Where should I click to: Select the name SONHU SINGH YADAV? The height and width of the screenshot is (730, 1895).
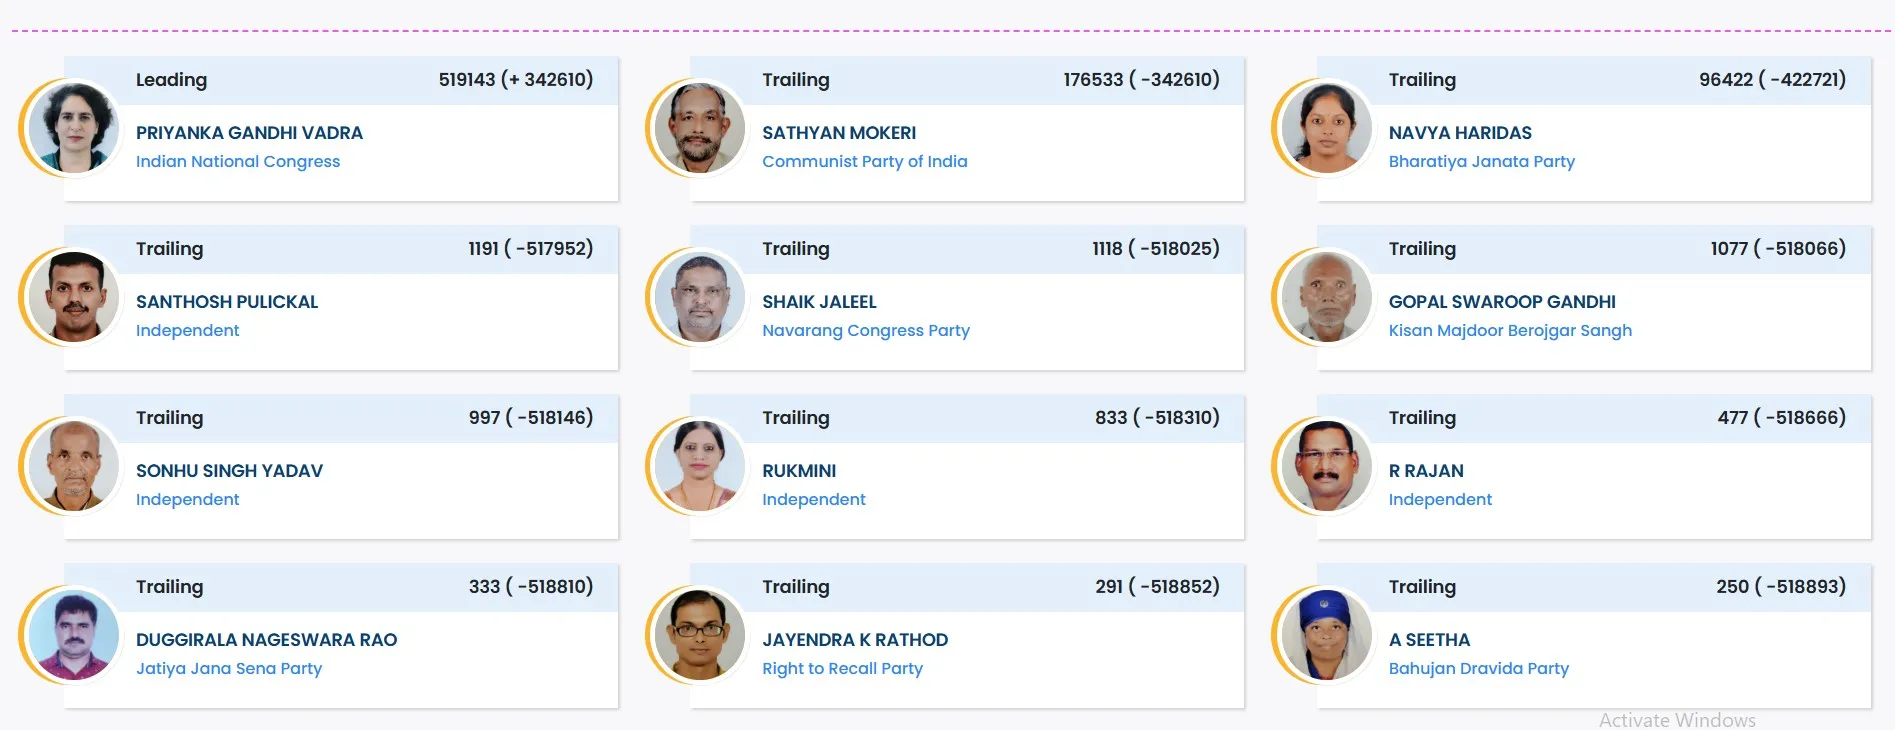coord(229,471)
